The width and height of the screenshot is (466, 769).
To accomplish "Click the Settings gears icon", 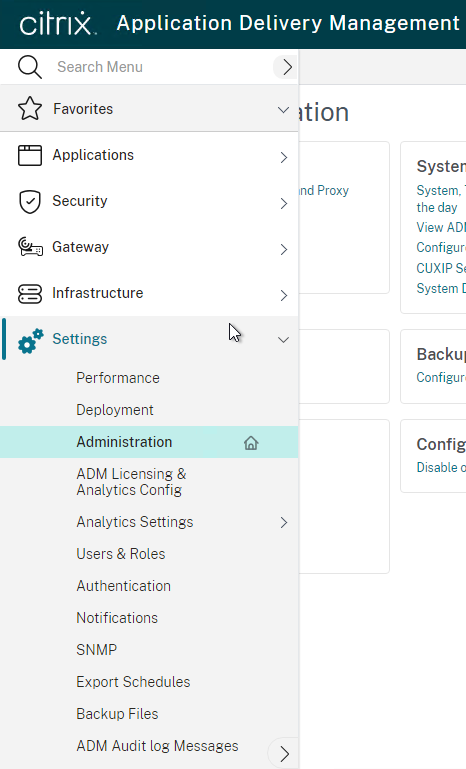I will coord(30,340).
